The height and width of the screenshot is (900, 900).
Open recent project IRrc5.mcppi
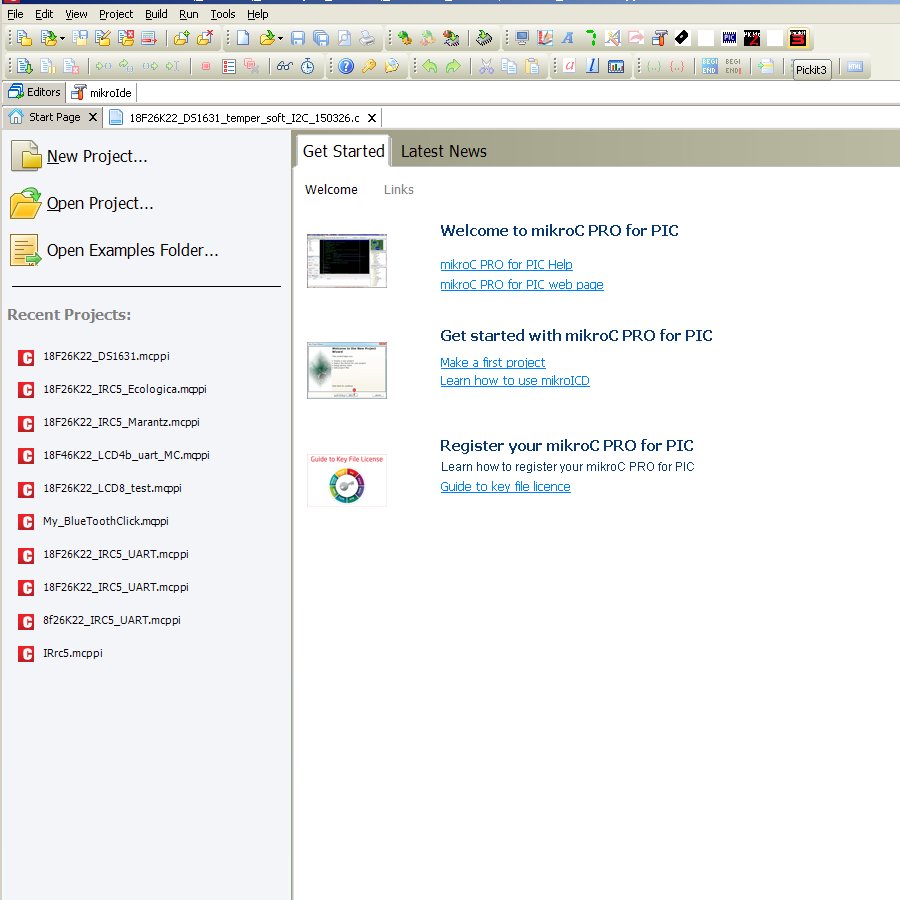72,653
